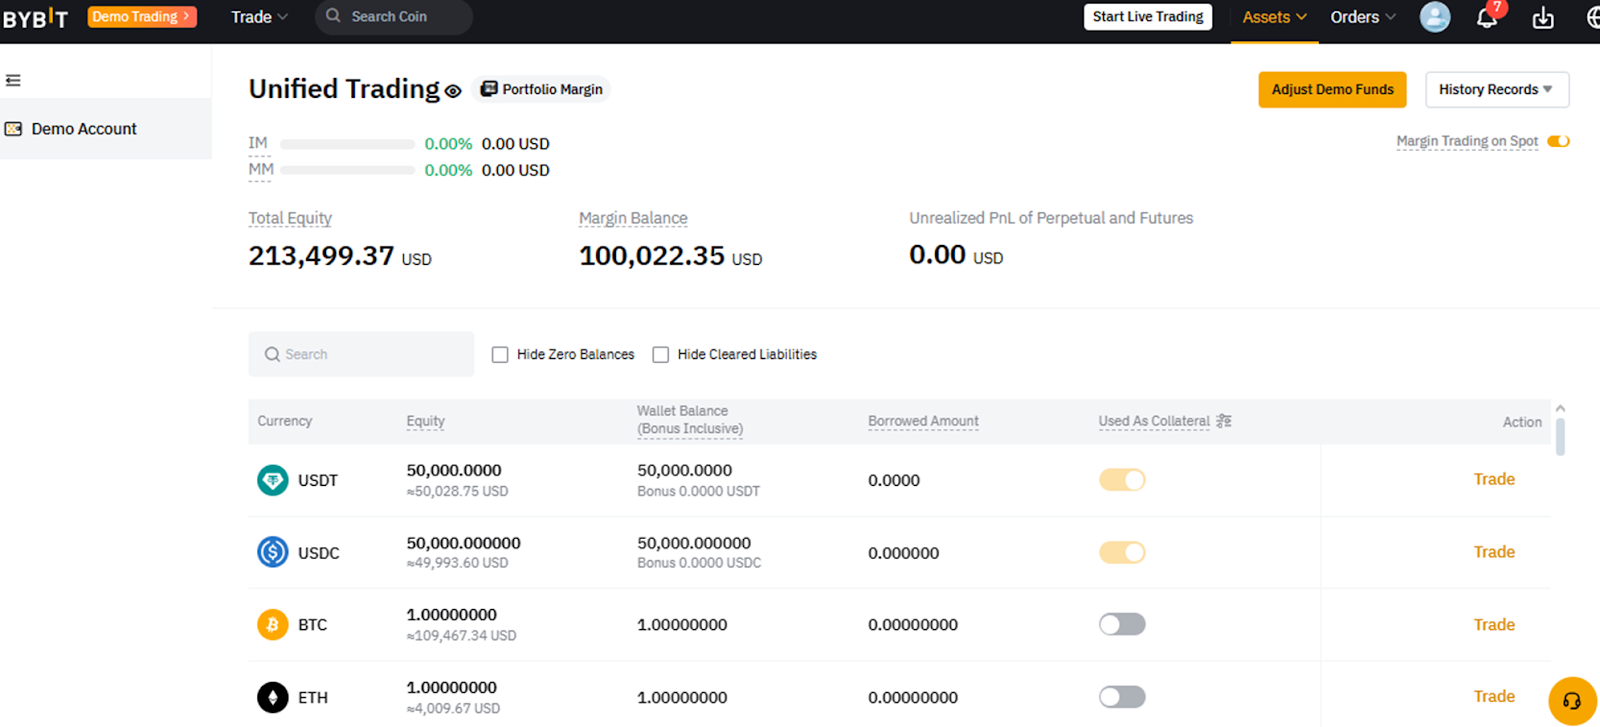Image resolution: width=1600 pixels, height=727 pixels.
Task: Click the Demo Trading badge
Action: coord(142,16)
